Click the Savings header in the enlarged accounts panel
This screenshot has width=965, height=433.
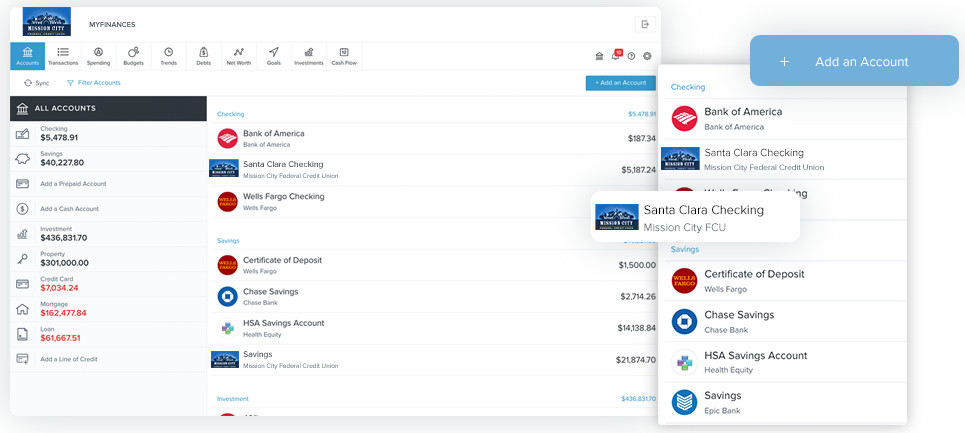684,250
